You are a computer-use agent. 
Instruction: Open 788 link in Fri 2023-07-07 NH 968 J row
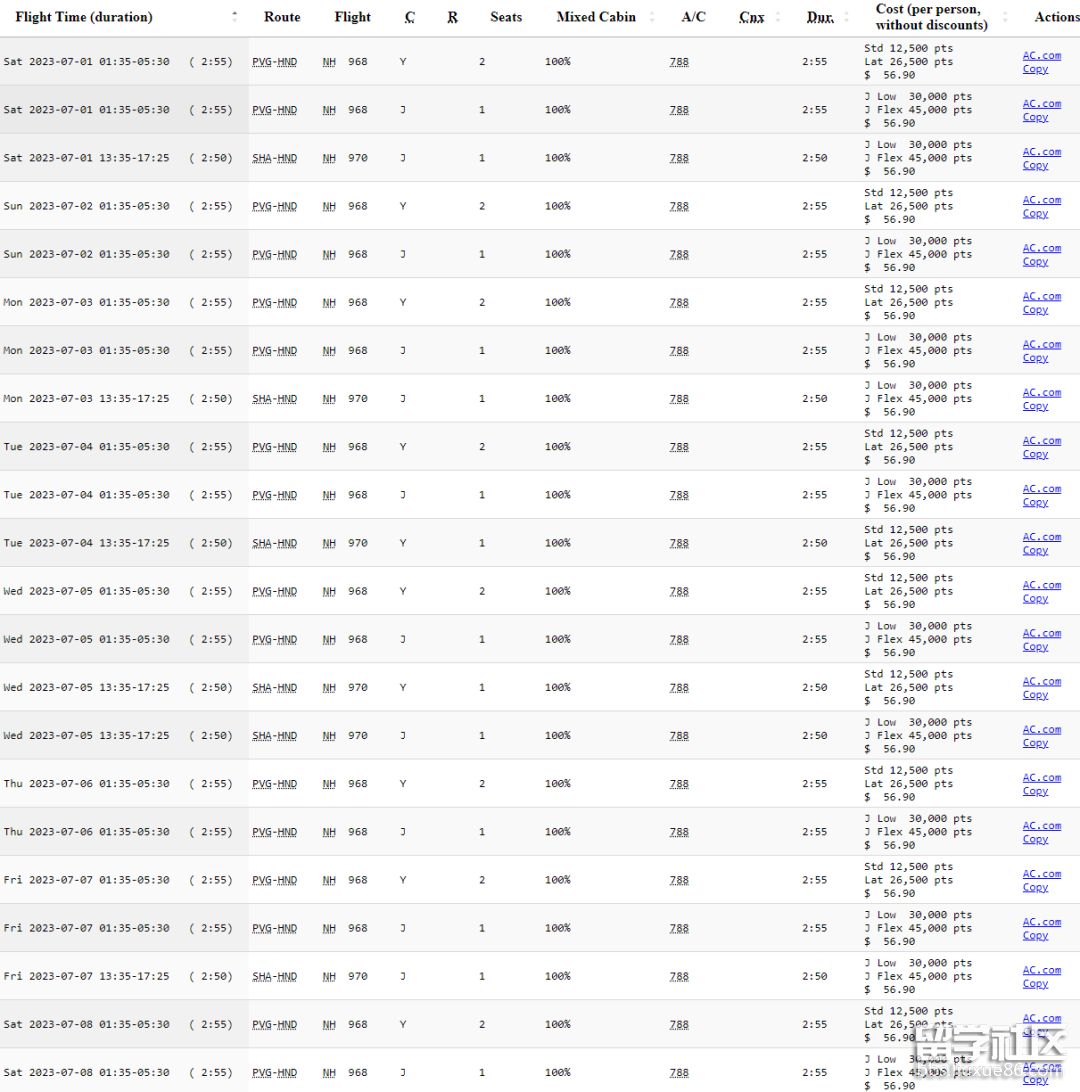[x=679, y=928]
